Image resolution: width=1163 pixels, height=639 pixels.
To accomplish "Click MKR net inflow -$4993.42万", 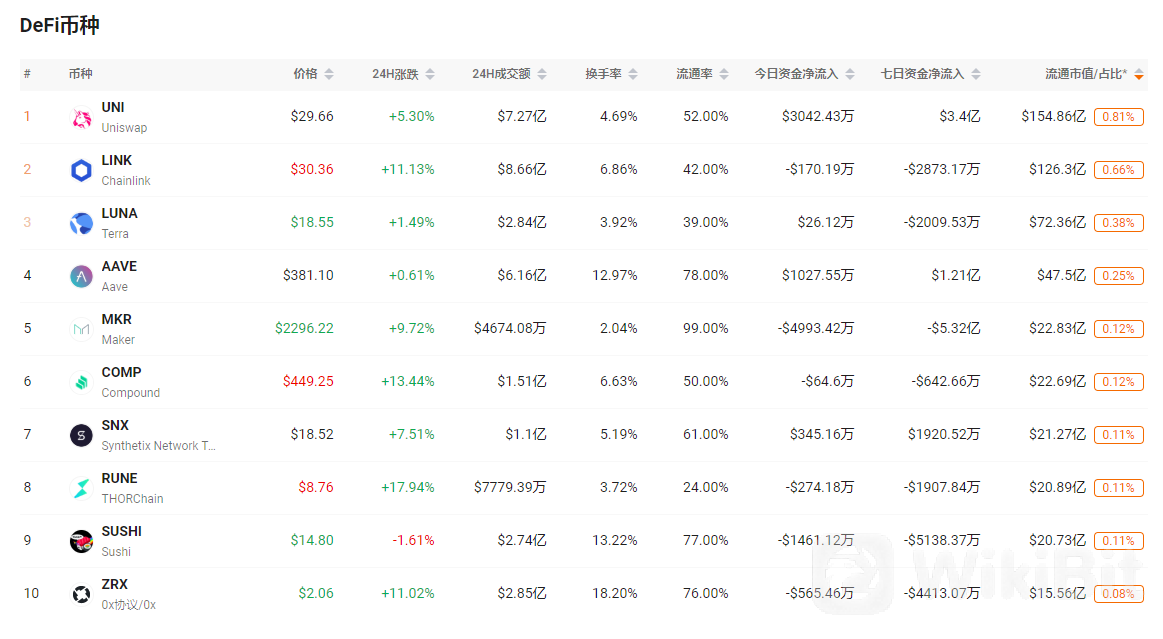I will pos(816,328).
